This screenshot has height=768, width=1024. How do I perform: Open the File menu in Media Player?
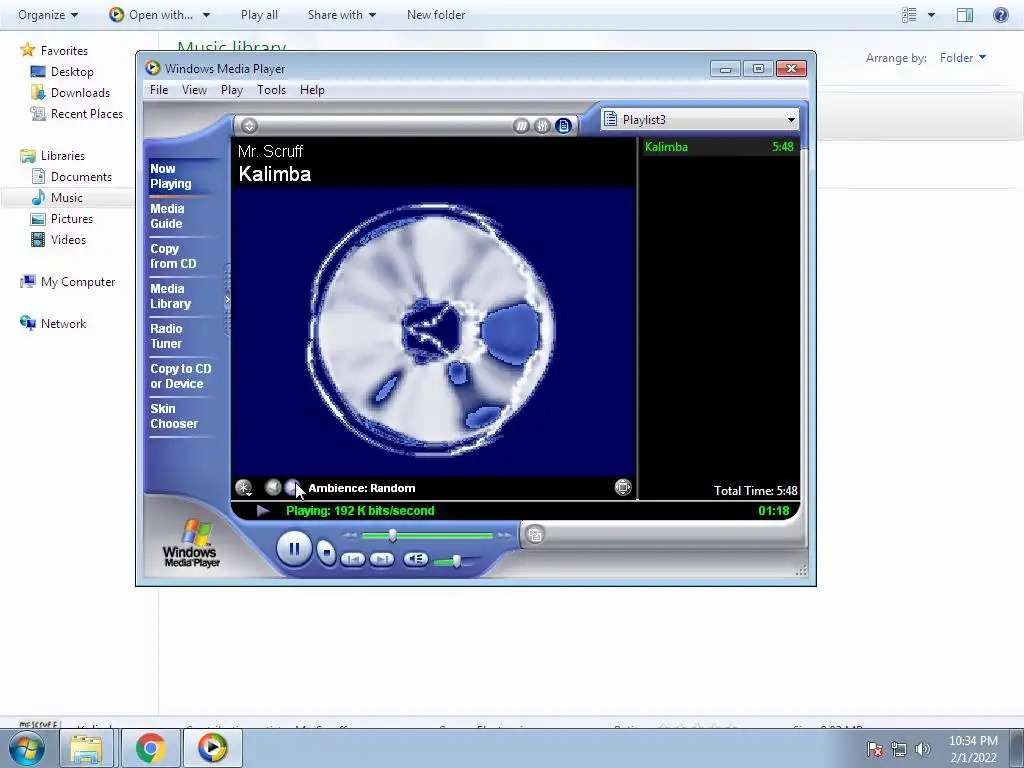pos(159,89)
